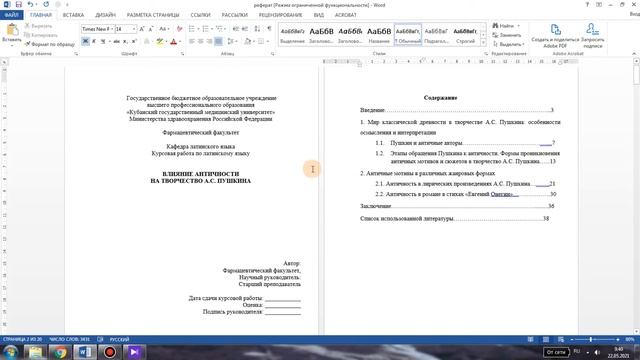This screenshot has height=360, width=640.
Task: Click the numbered list icon
Action: (205, 29)
